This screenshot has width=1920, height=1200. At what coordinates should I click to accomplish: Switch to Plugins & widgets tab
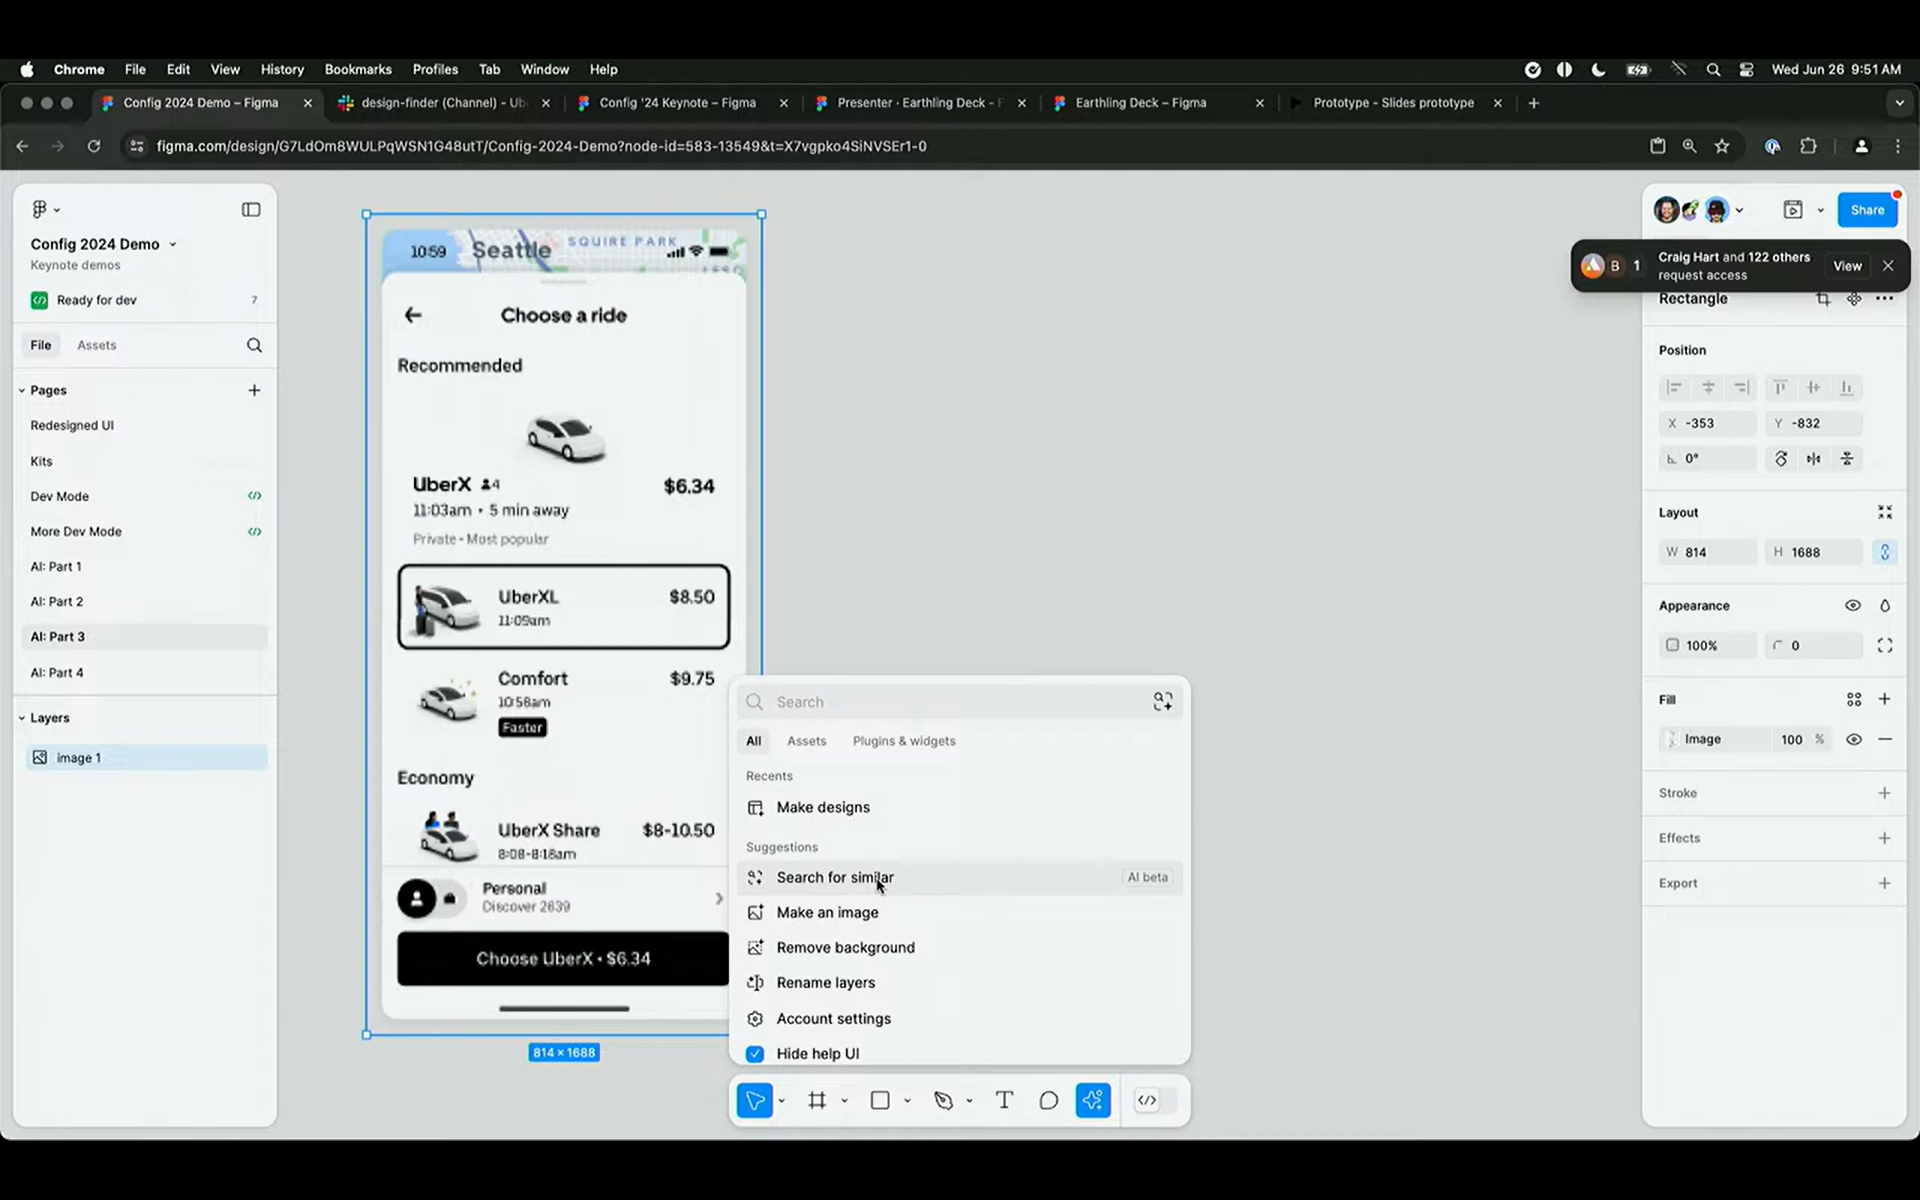coord(903,741)
